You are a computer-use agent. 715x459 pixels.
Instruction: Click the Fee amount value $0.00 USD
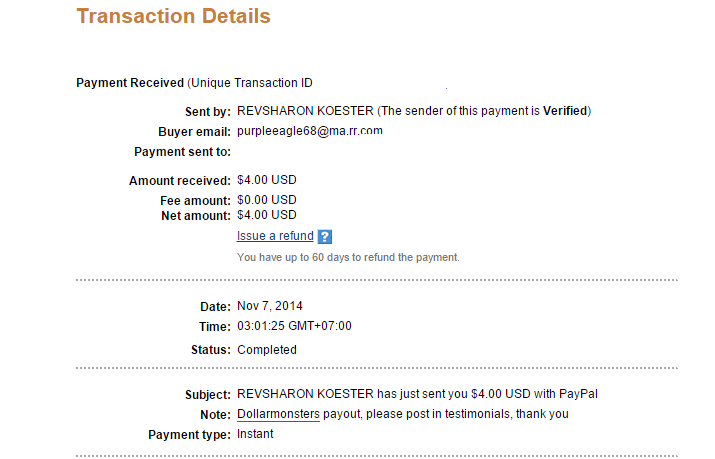266,200
